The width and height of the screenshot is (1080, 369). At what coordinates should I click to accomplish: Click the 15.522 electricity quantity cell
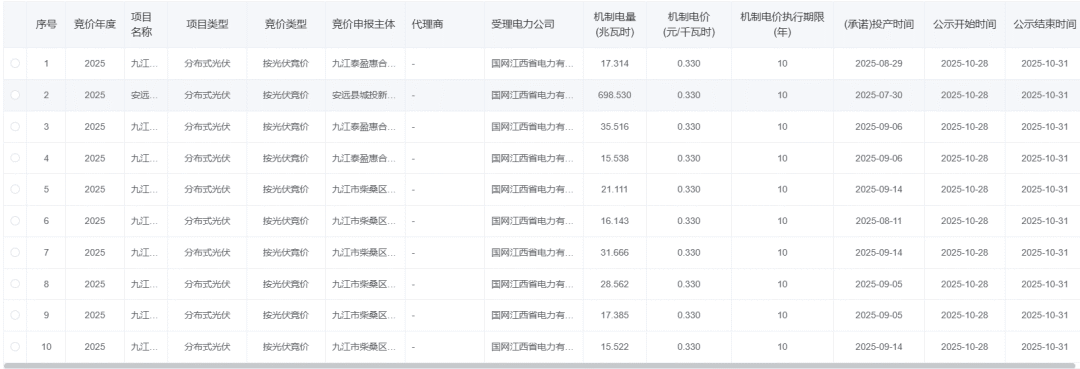pyautogui.click(x=614, y=347)
